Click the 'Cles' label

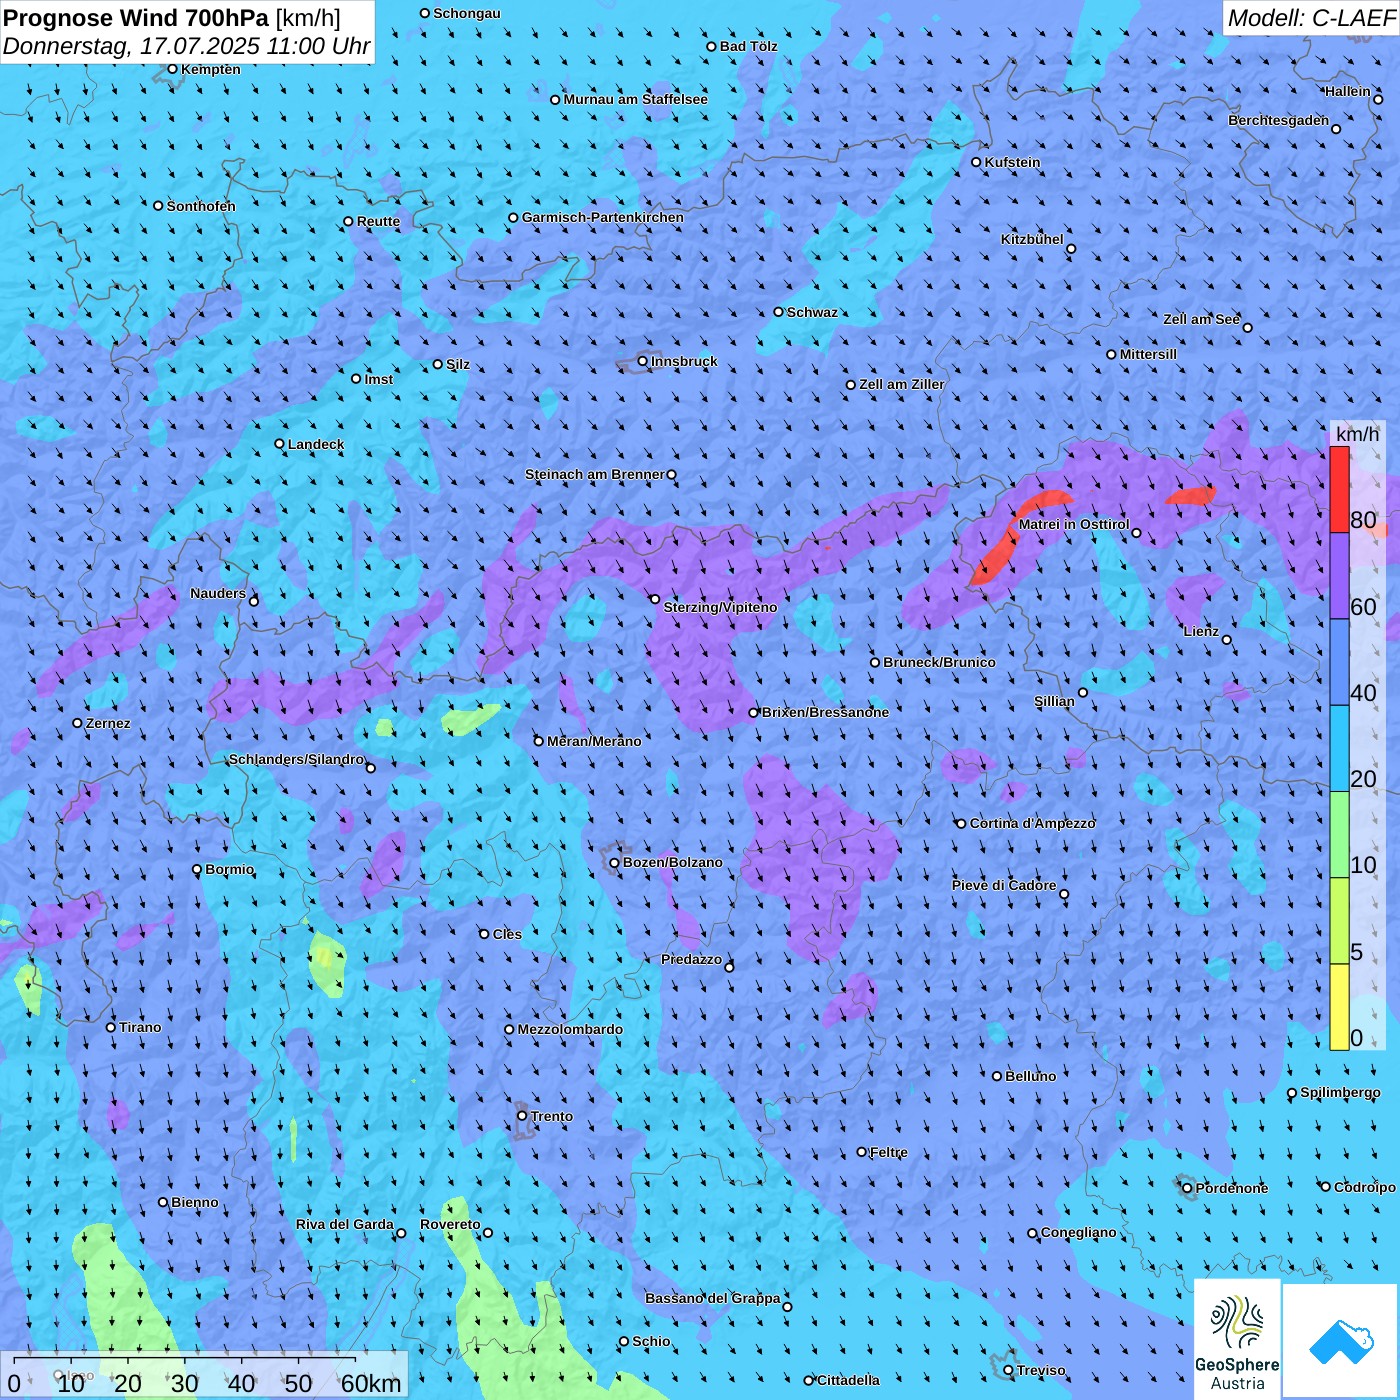[x=507, y=934]
